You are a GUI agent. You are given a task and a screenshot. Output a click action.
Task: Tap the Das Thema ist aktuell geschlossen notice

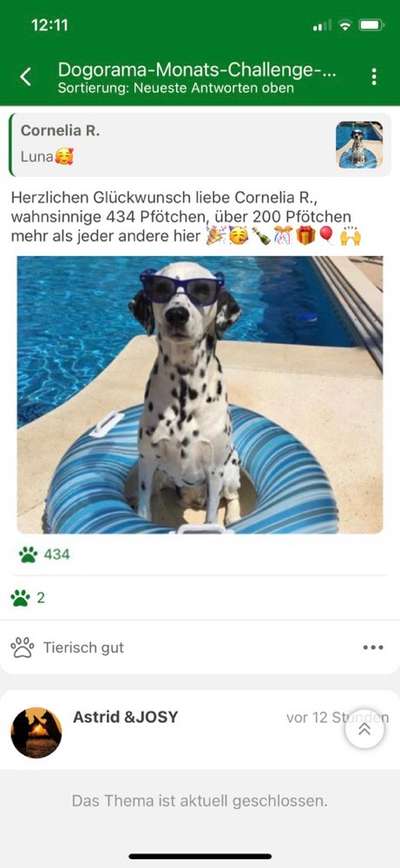pos(200,801)
